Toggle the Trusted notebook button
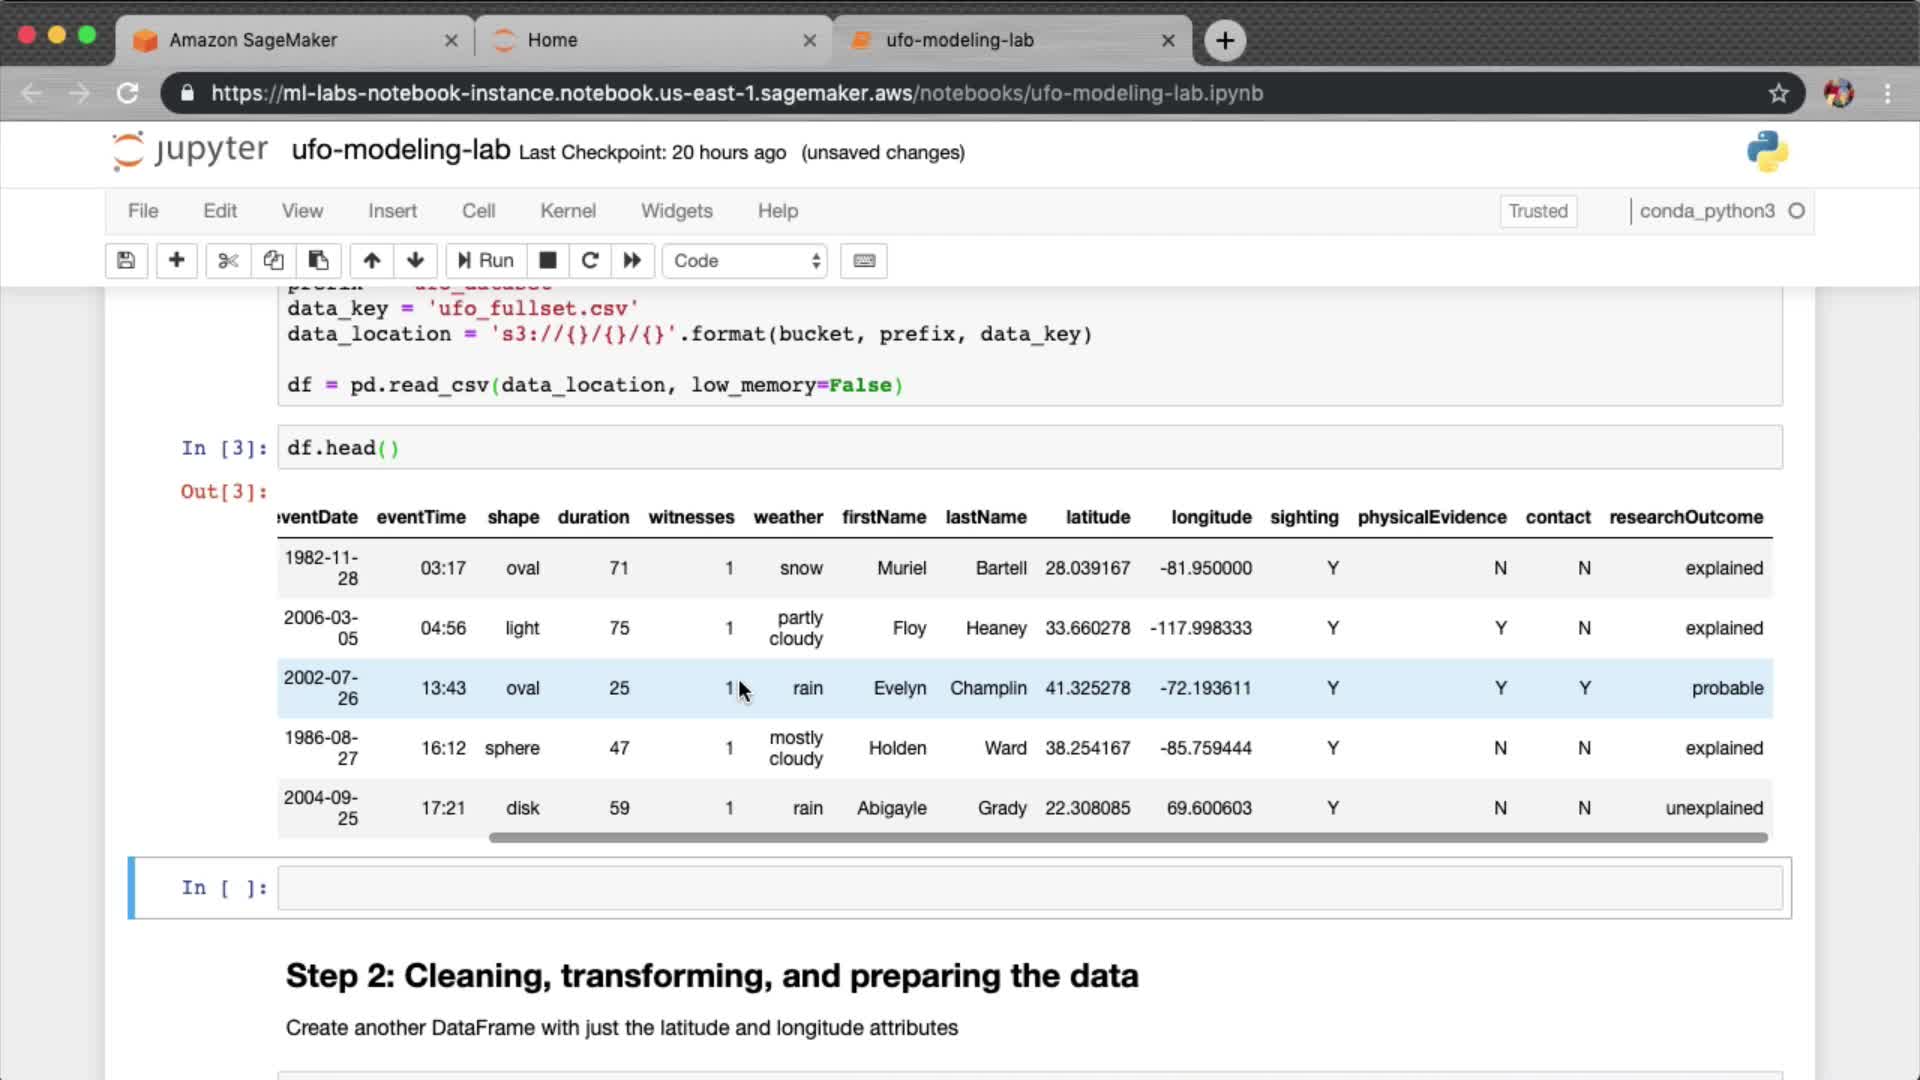The height and width of the screenshot is (1080, 1920). coord(1537,211)
